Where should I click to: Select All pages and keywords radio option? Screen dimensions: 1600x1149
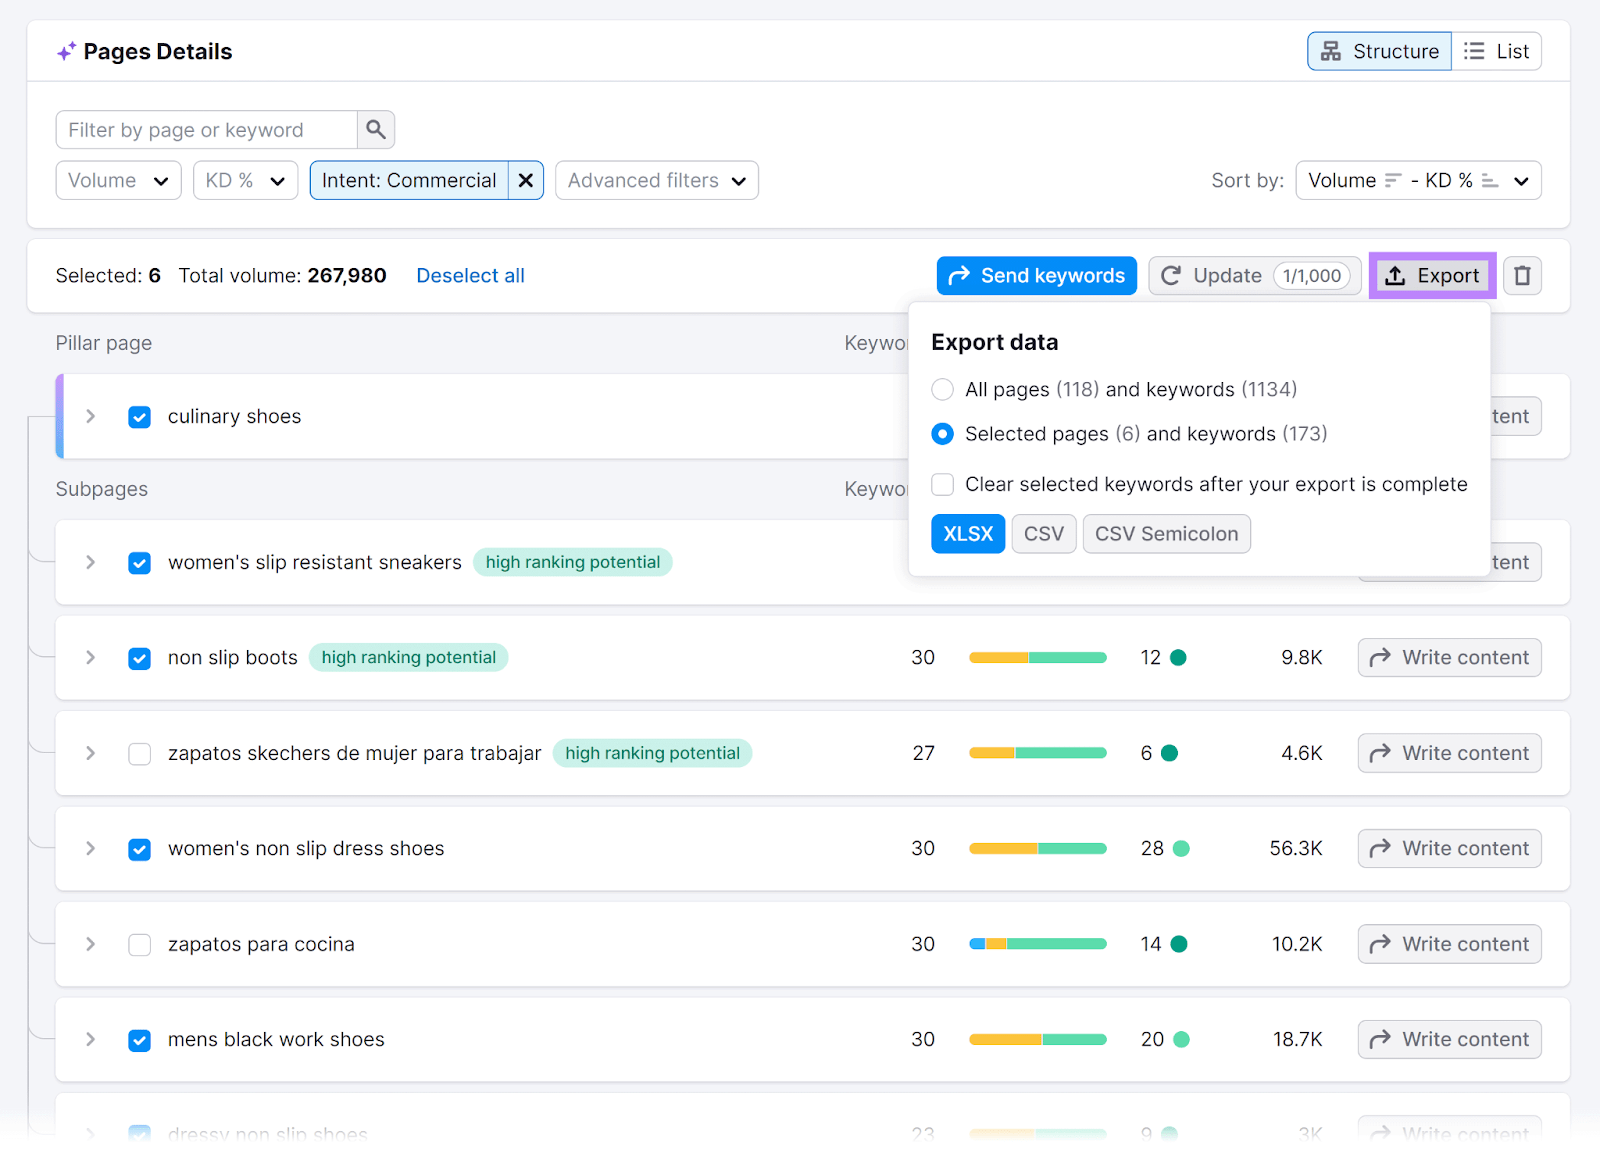click(x=942, y=389)
